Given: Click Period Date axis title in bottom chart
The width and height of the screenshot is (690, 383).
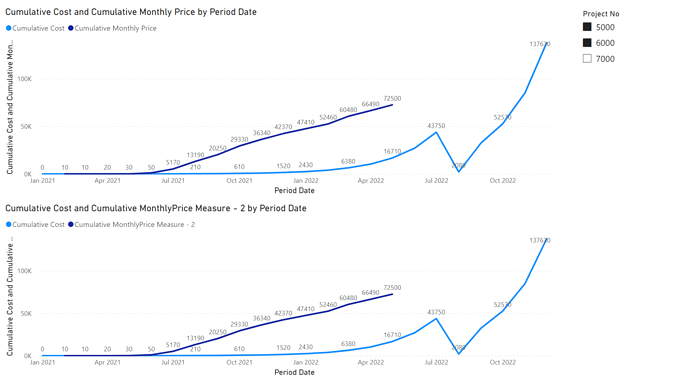Looking at the screenshot, I should 294,372.
